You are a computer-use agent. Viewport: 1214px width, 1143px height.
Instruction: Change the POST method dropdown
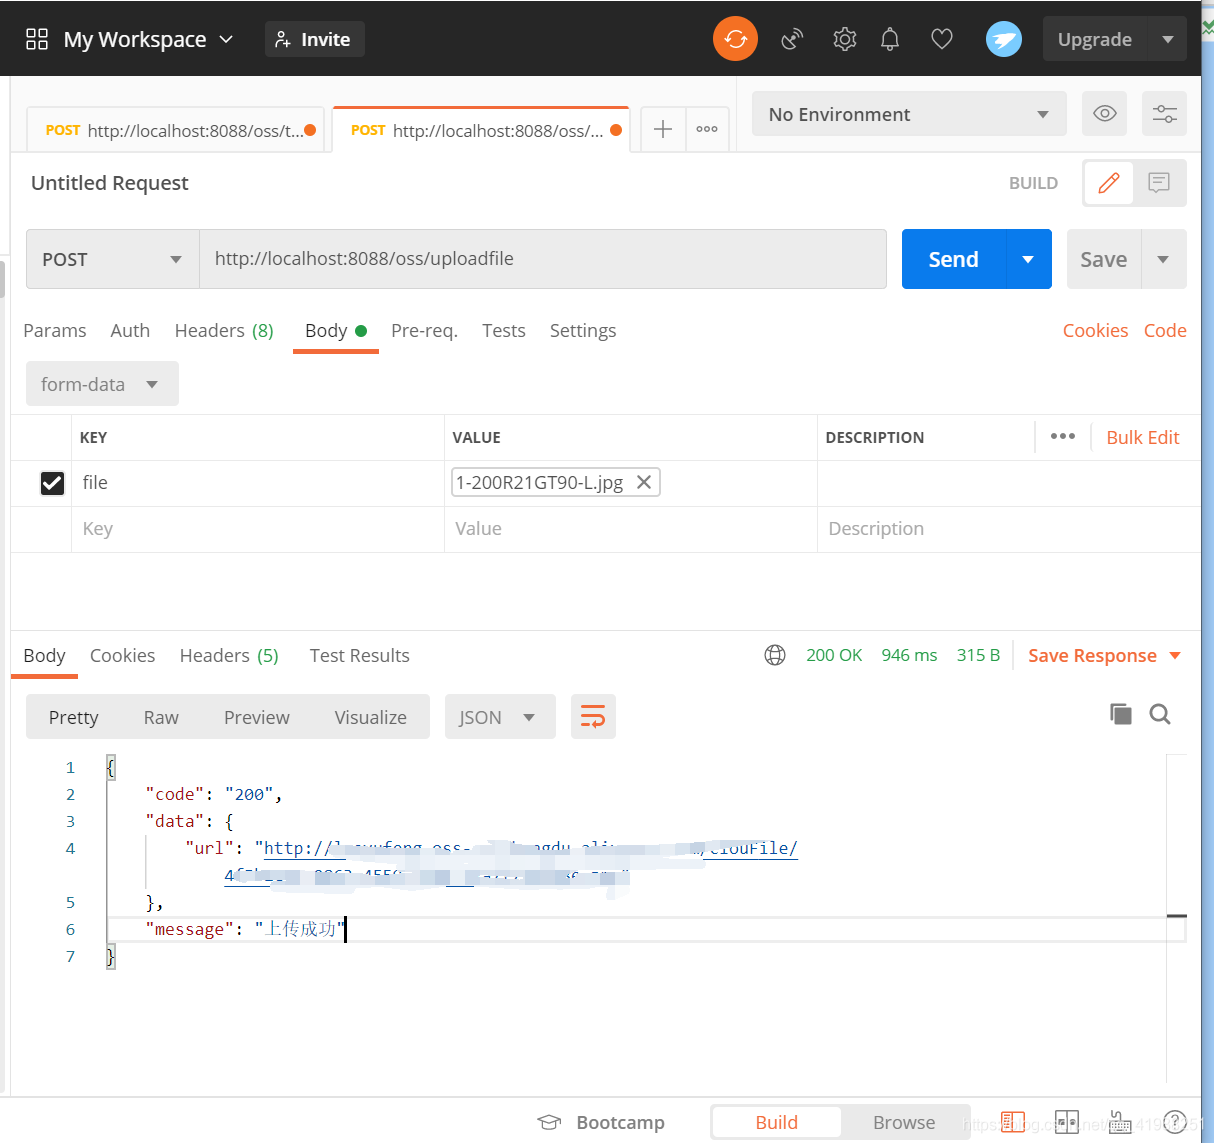[113, 259]
